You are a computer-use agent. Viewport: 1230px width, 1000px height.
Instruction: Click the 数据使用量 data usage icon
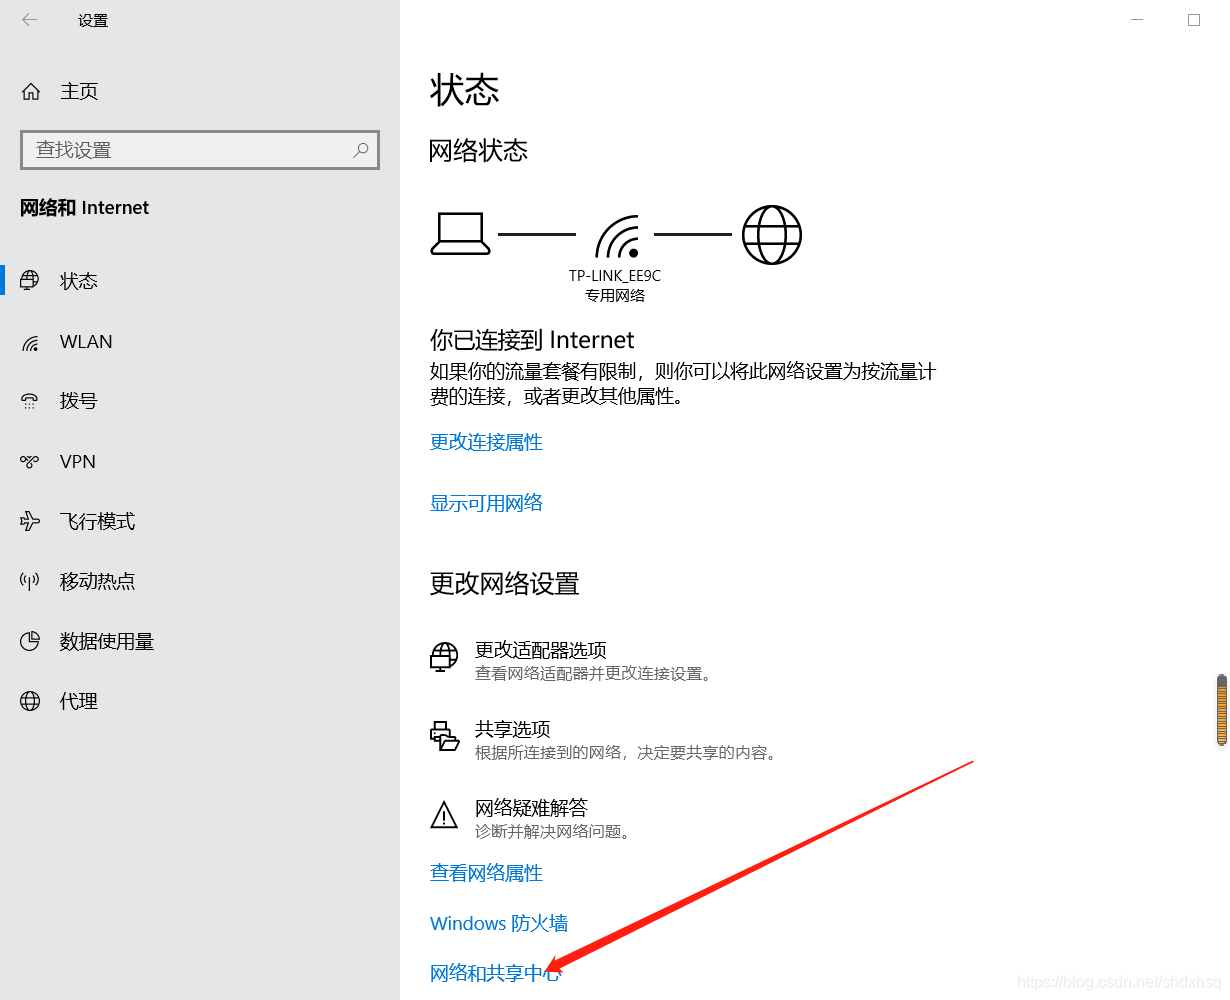coord(30,641)
